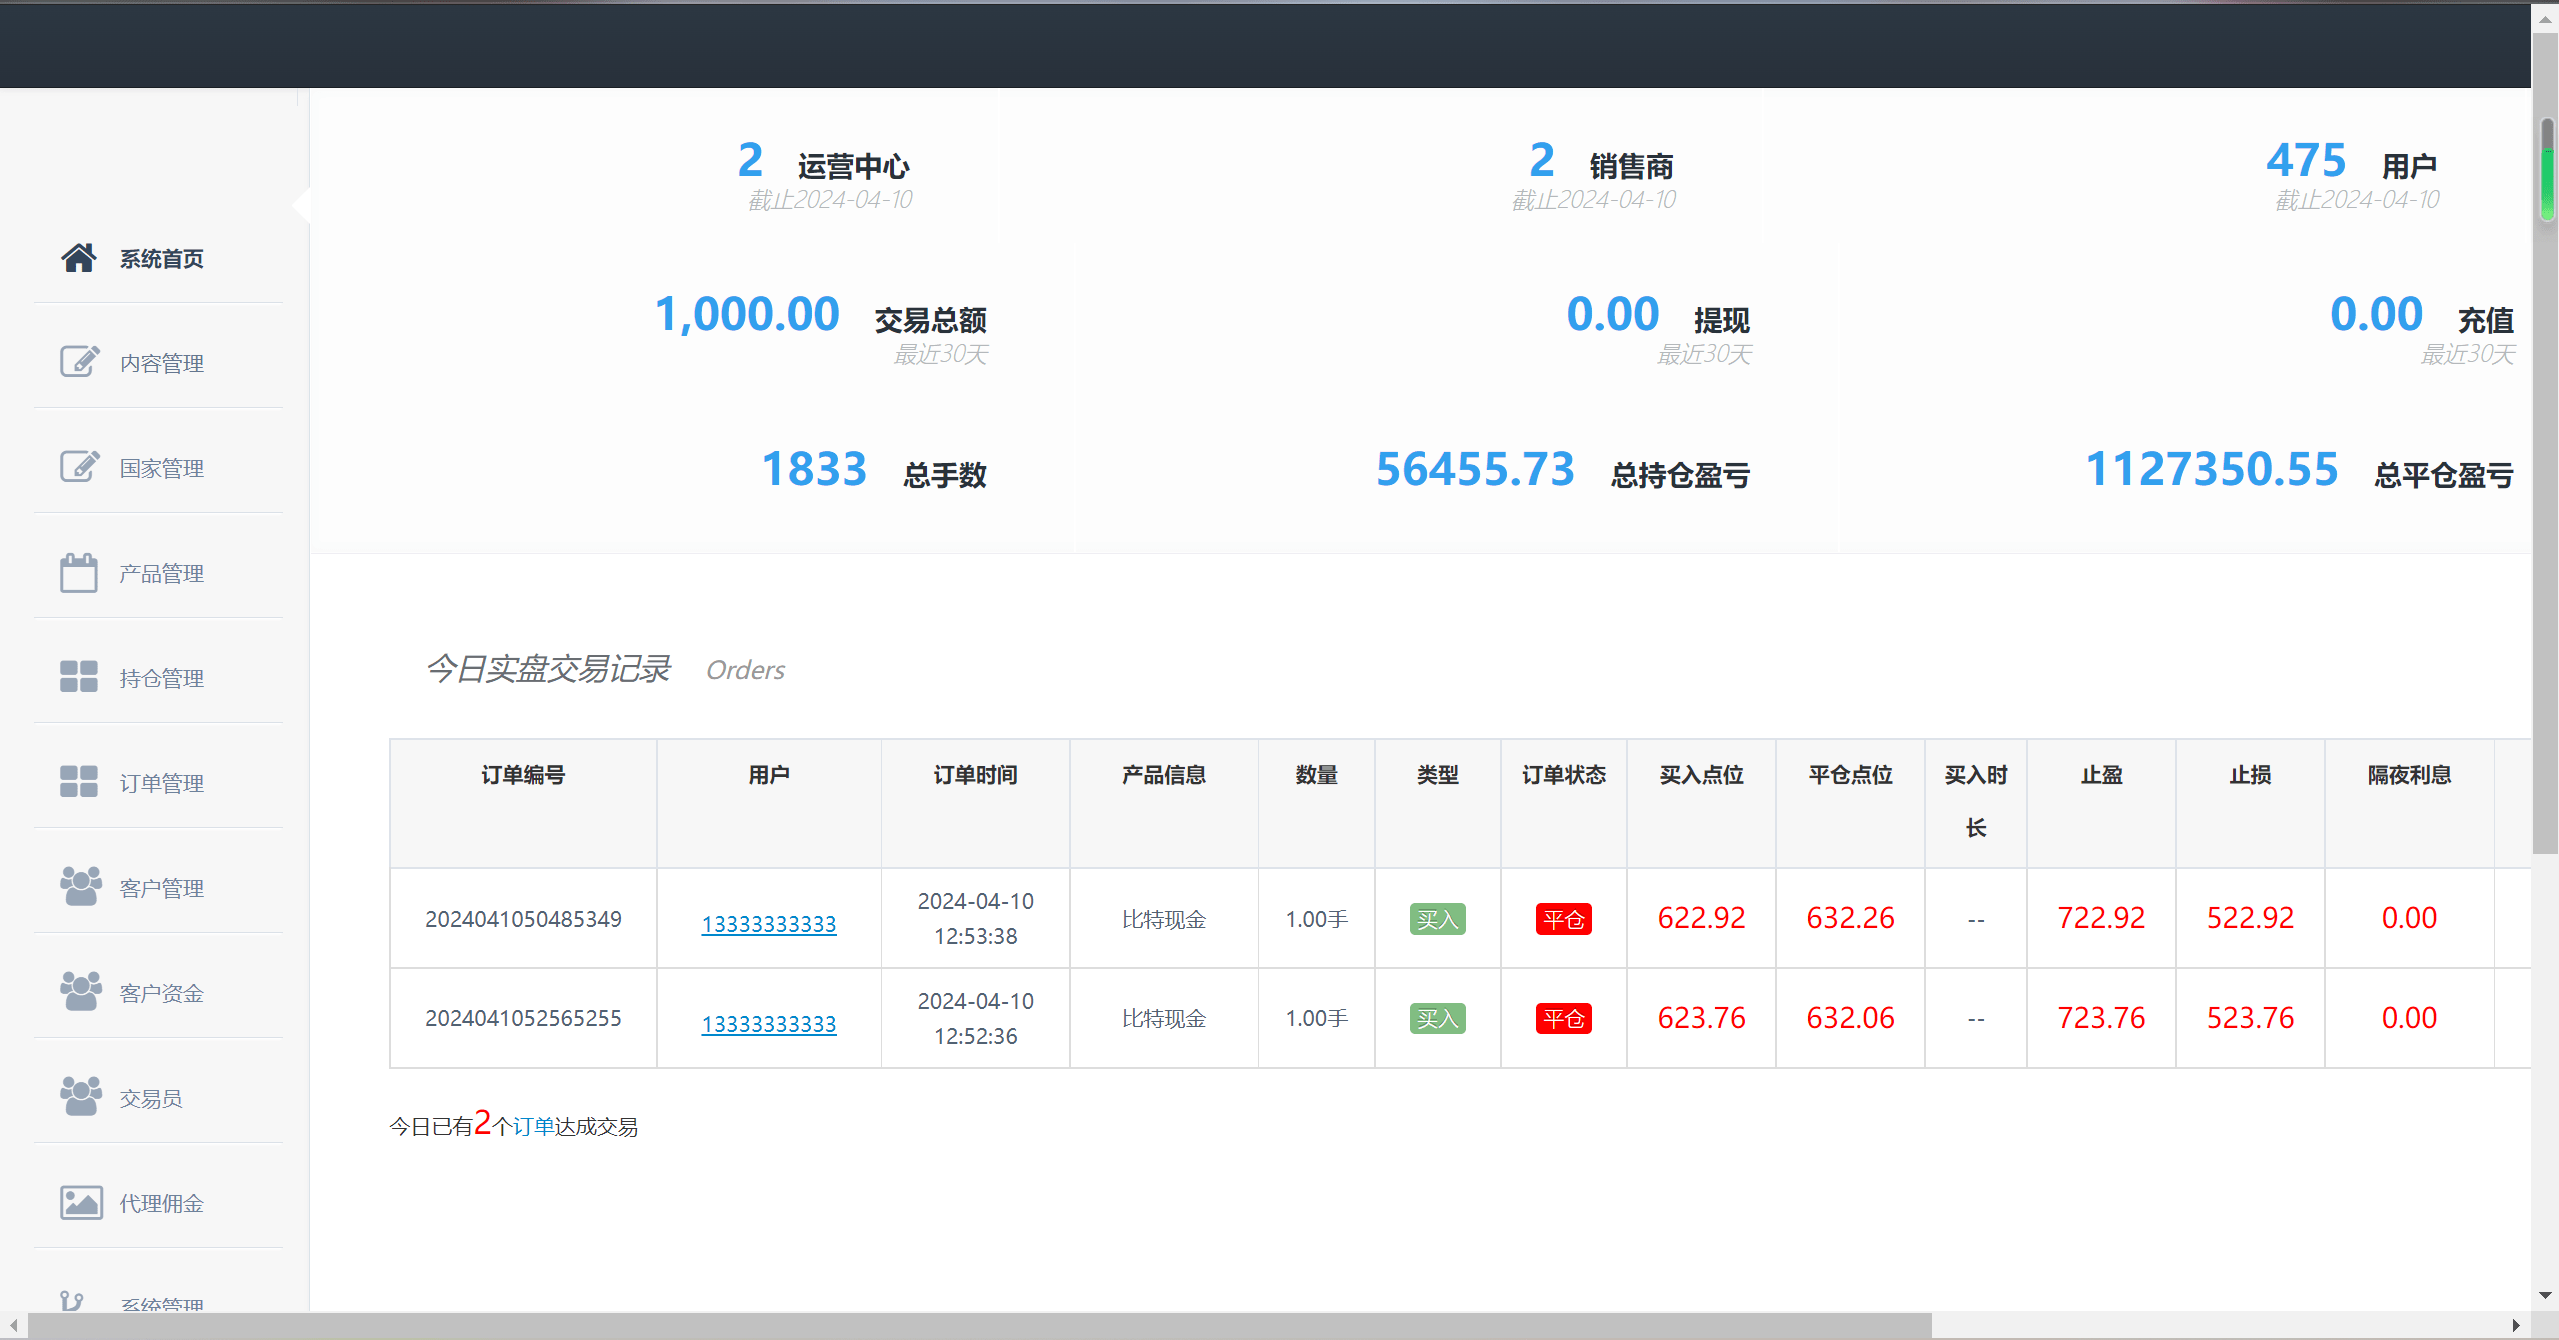Open user 13333333333 in second order row
2559x1340 pixels.
pyautogui.click(x=768, y=1024)
